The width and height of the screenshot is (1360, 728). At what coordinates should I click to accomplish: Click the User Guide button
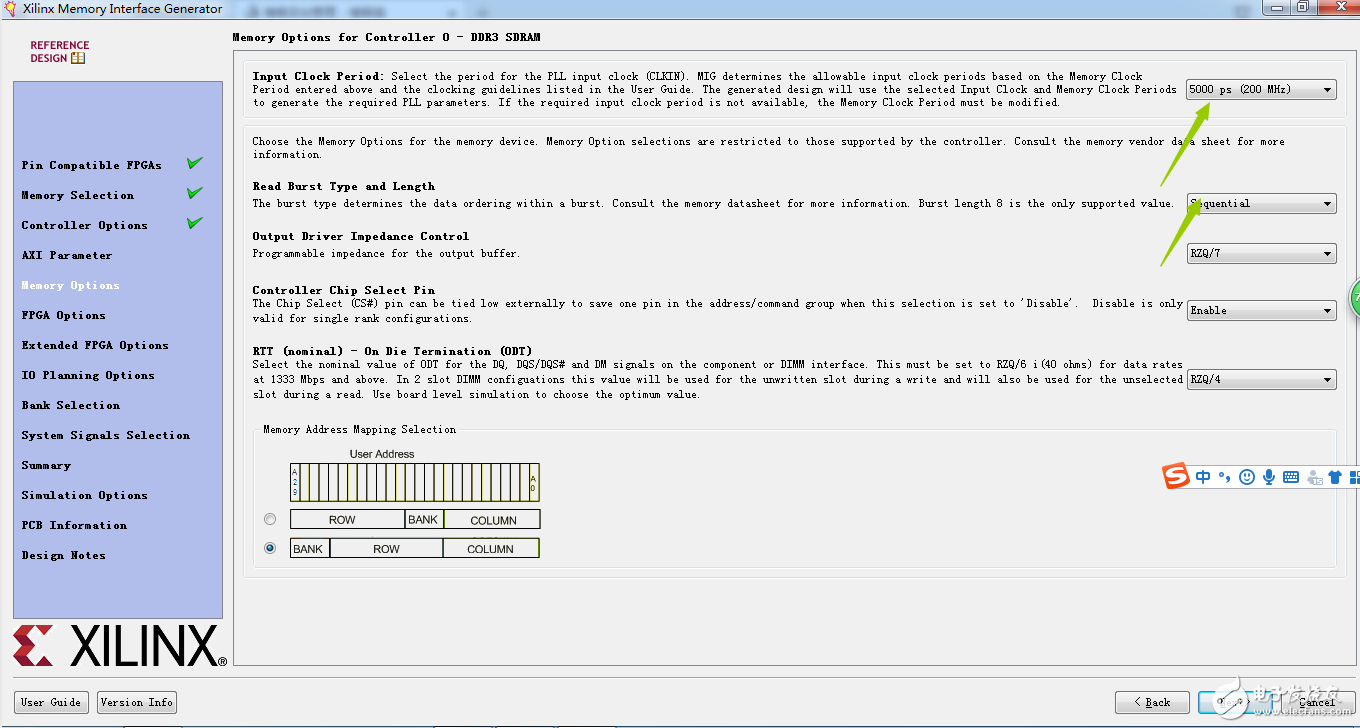(x=51, y=702)
